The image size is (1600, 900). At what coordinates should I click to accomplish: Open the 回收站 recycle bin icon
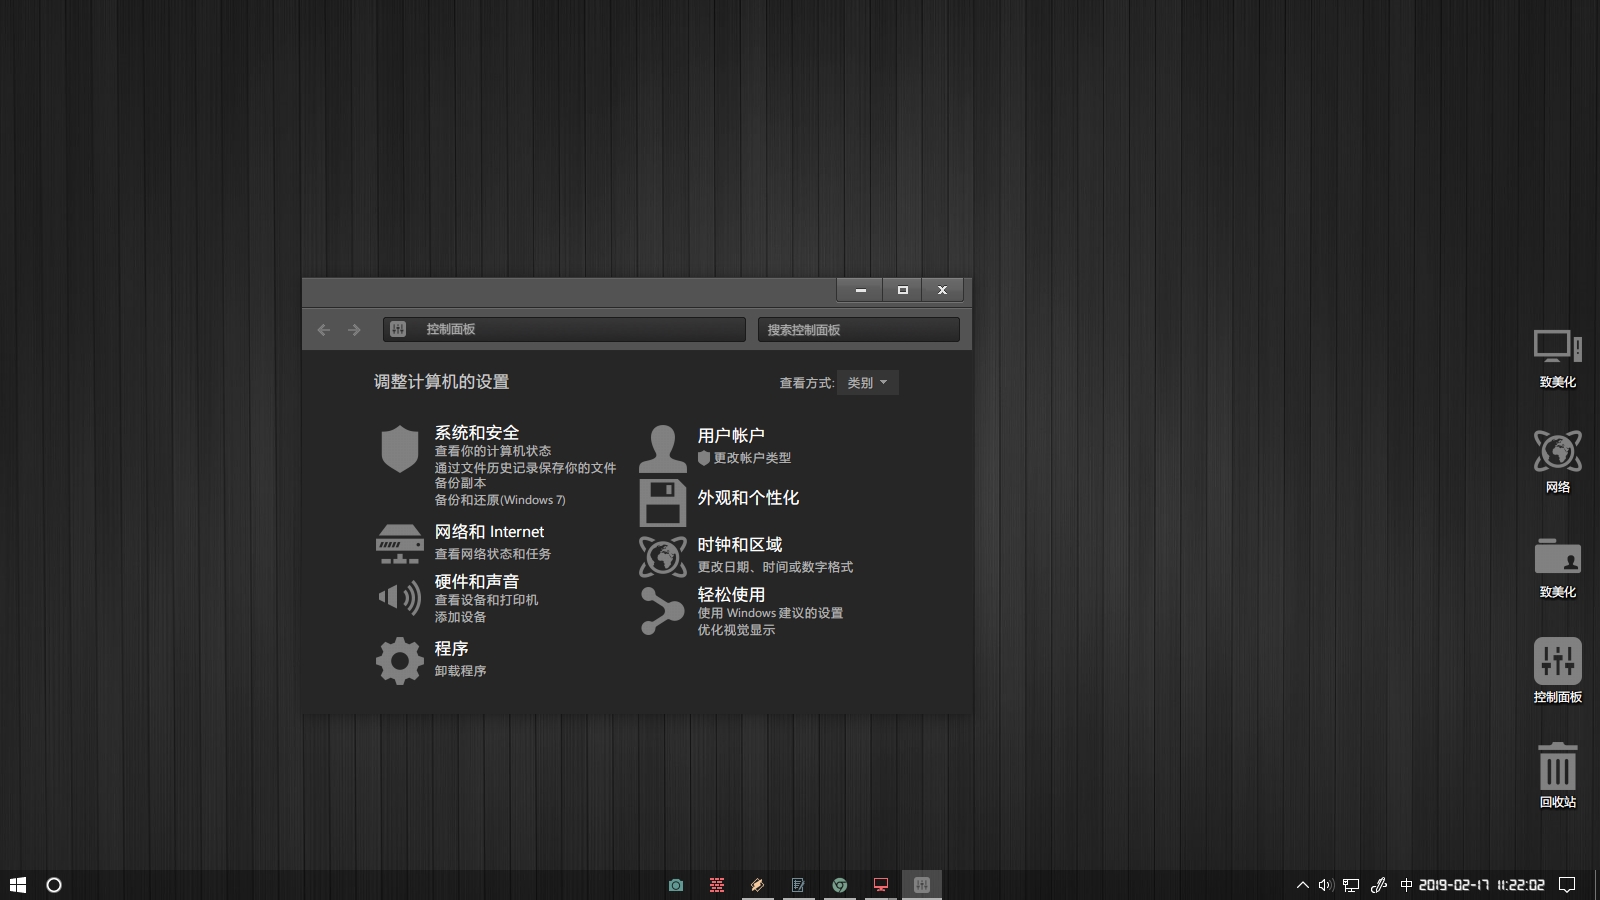tap(1557, 776)
